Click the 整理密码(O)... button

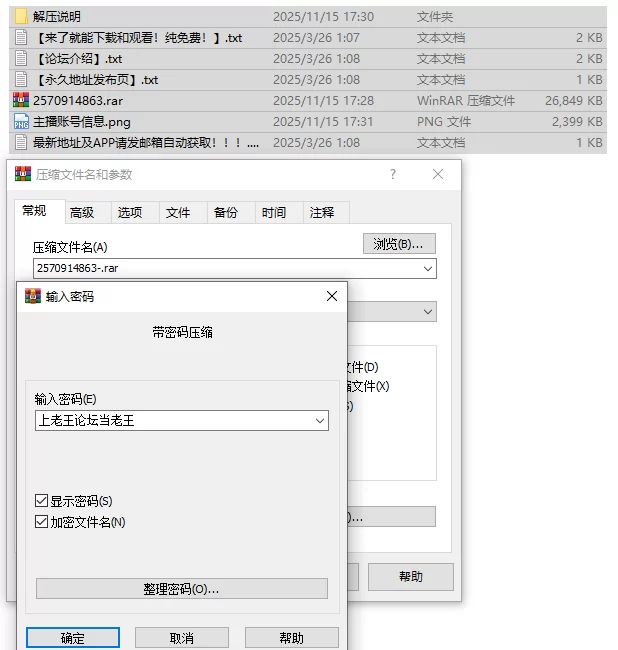182,589
